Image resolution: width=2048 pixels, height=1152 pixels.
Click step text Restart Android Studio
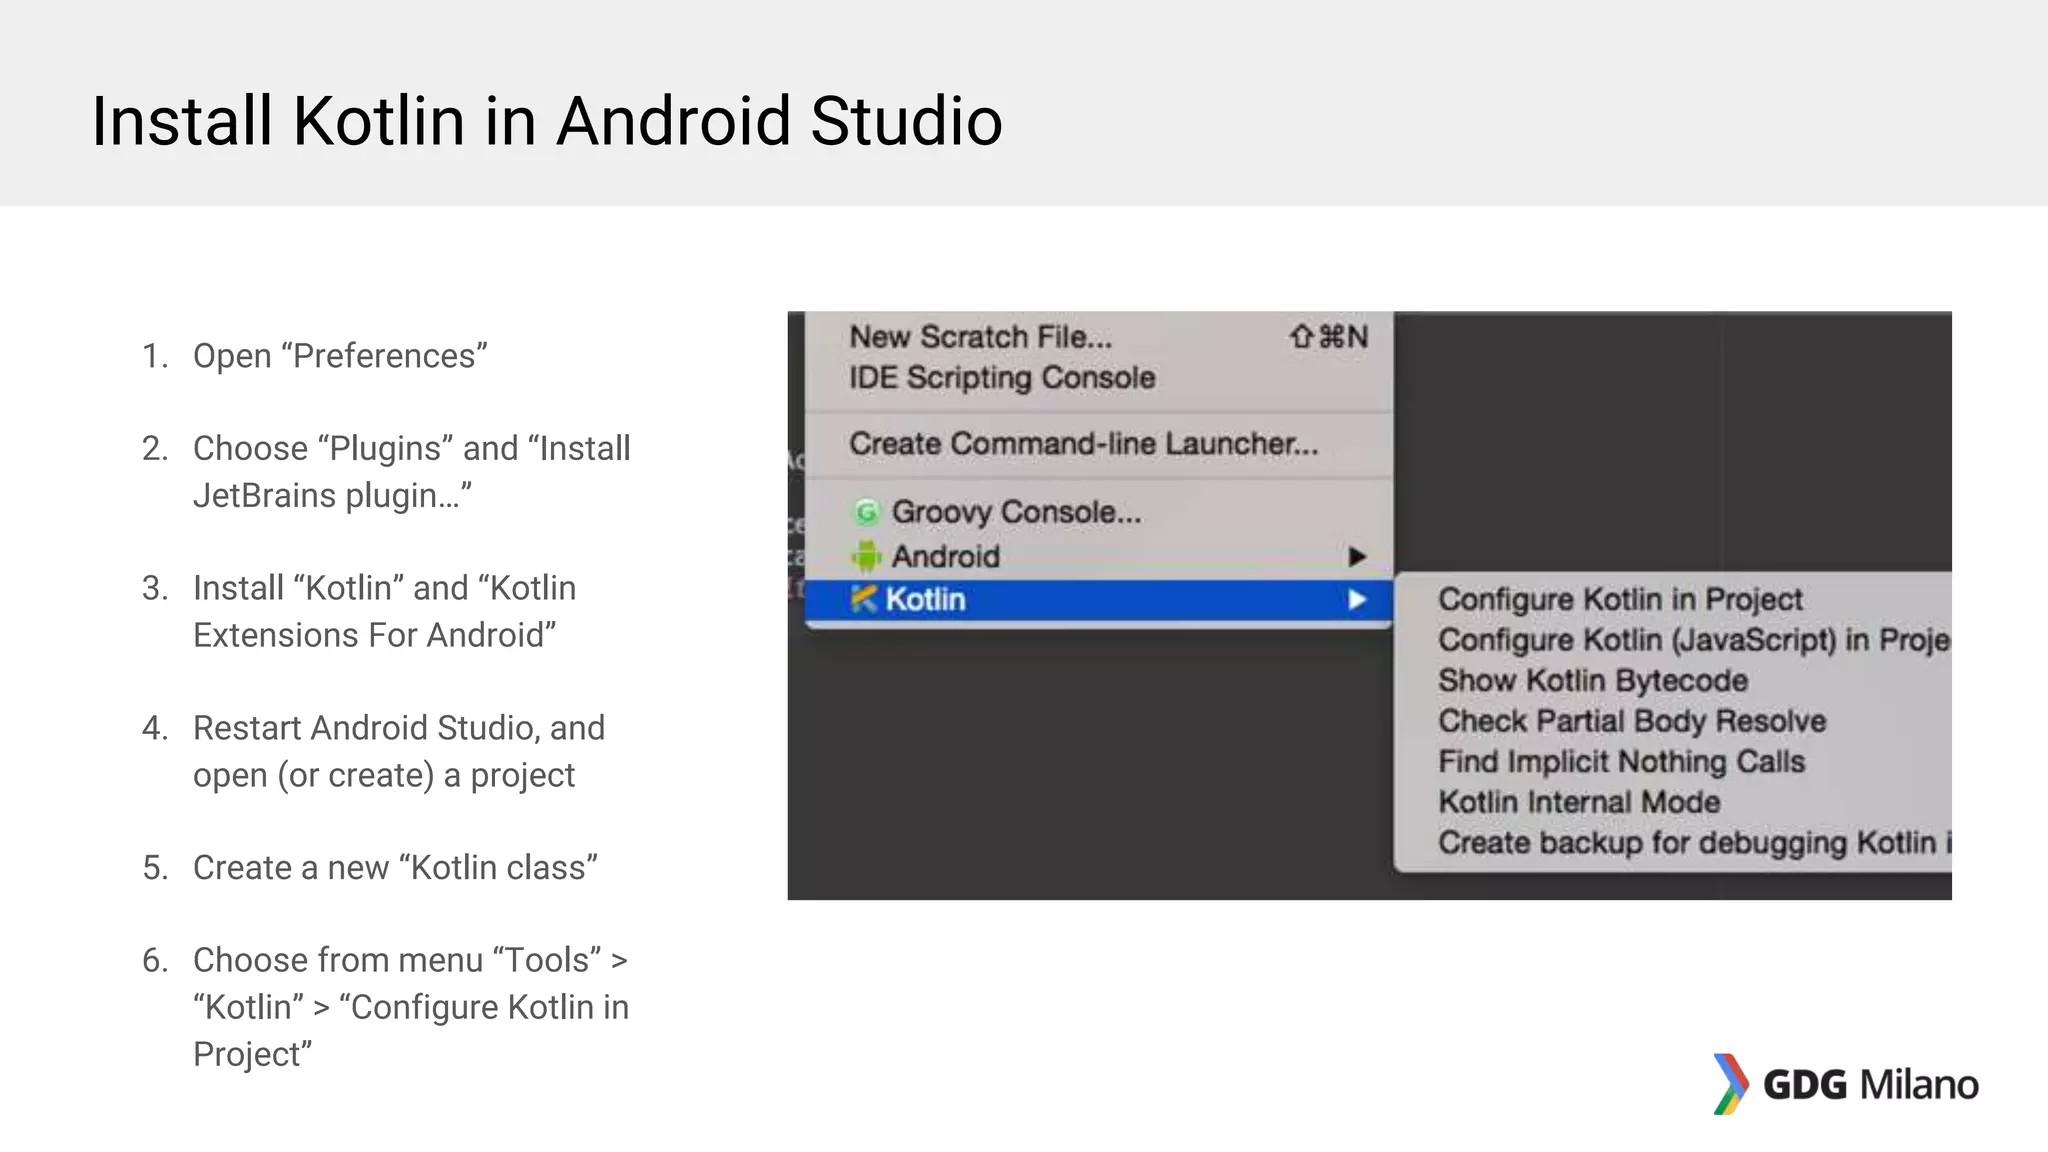click(399, 751)
